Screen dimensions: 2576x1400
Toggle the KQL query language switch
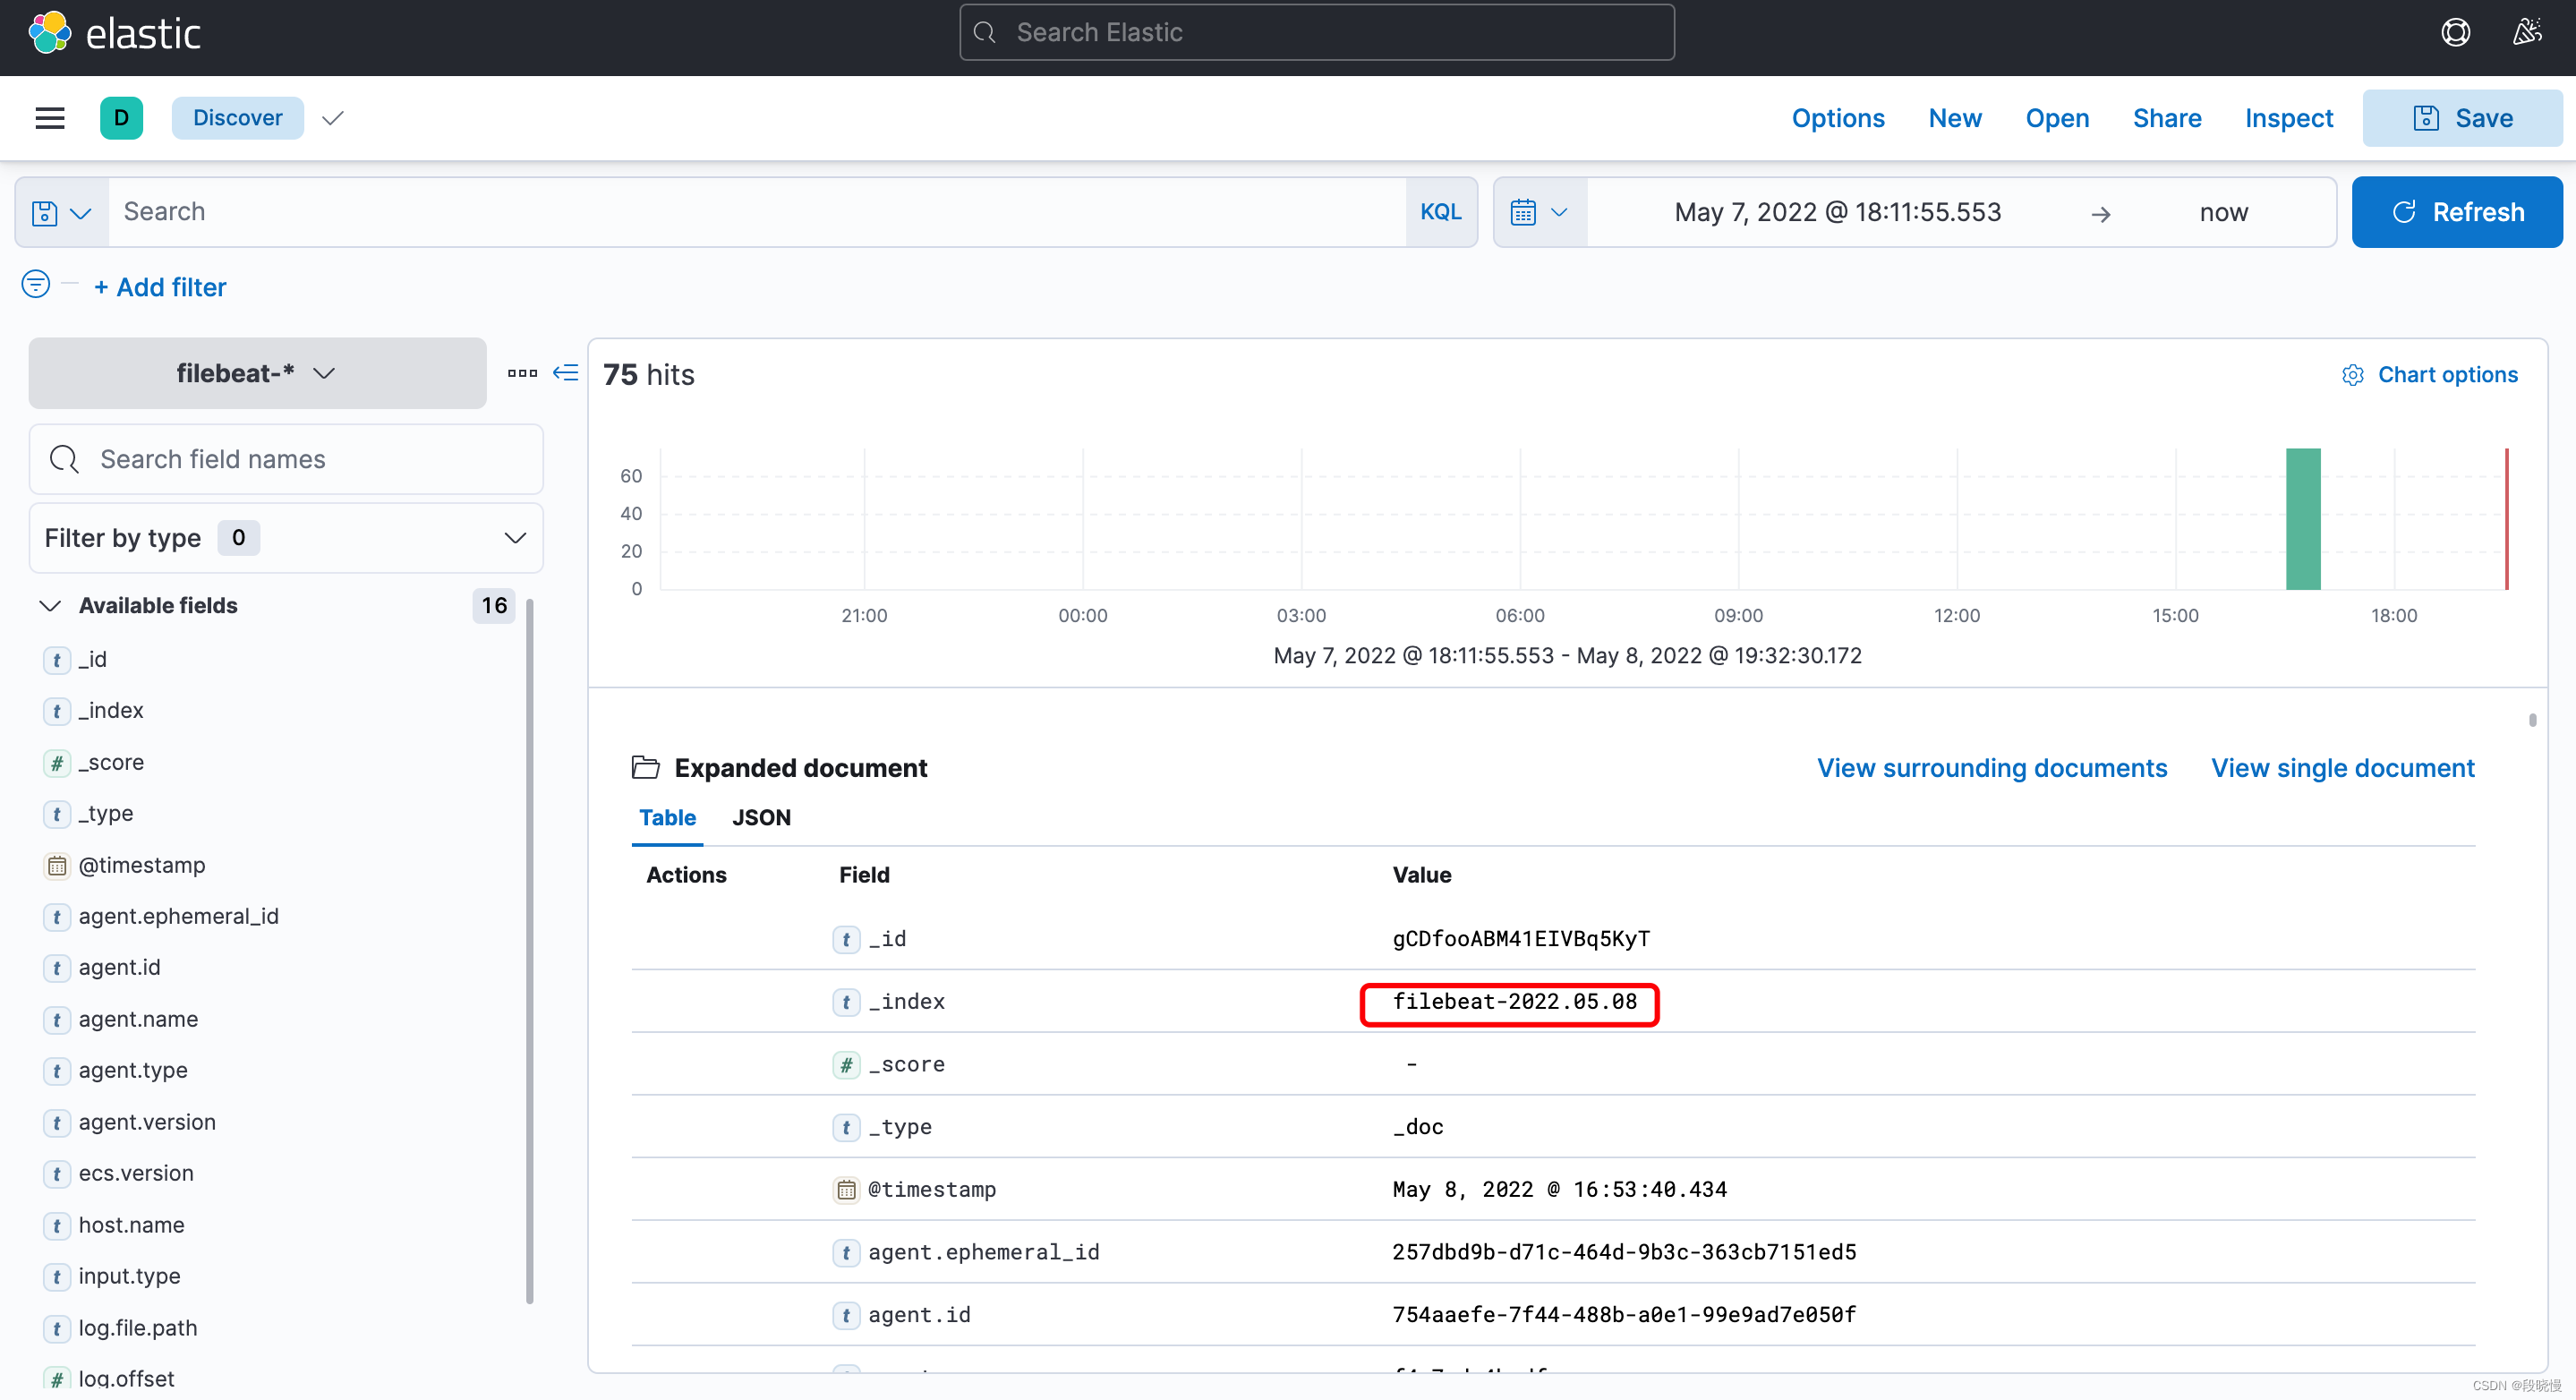[x=1440, y=212]
